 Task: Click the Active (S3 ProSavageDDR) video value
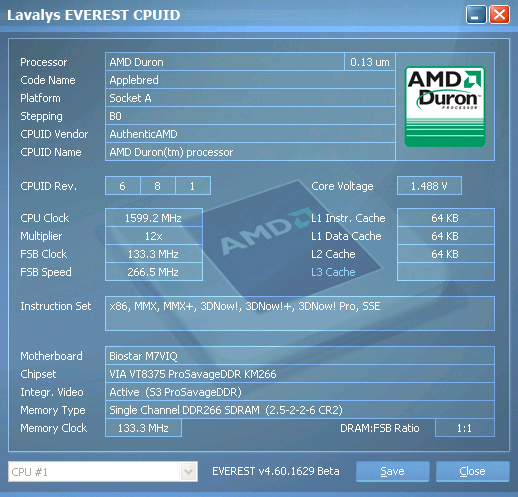(x=300, y=392)
